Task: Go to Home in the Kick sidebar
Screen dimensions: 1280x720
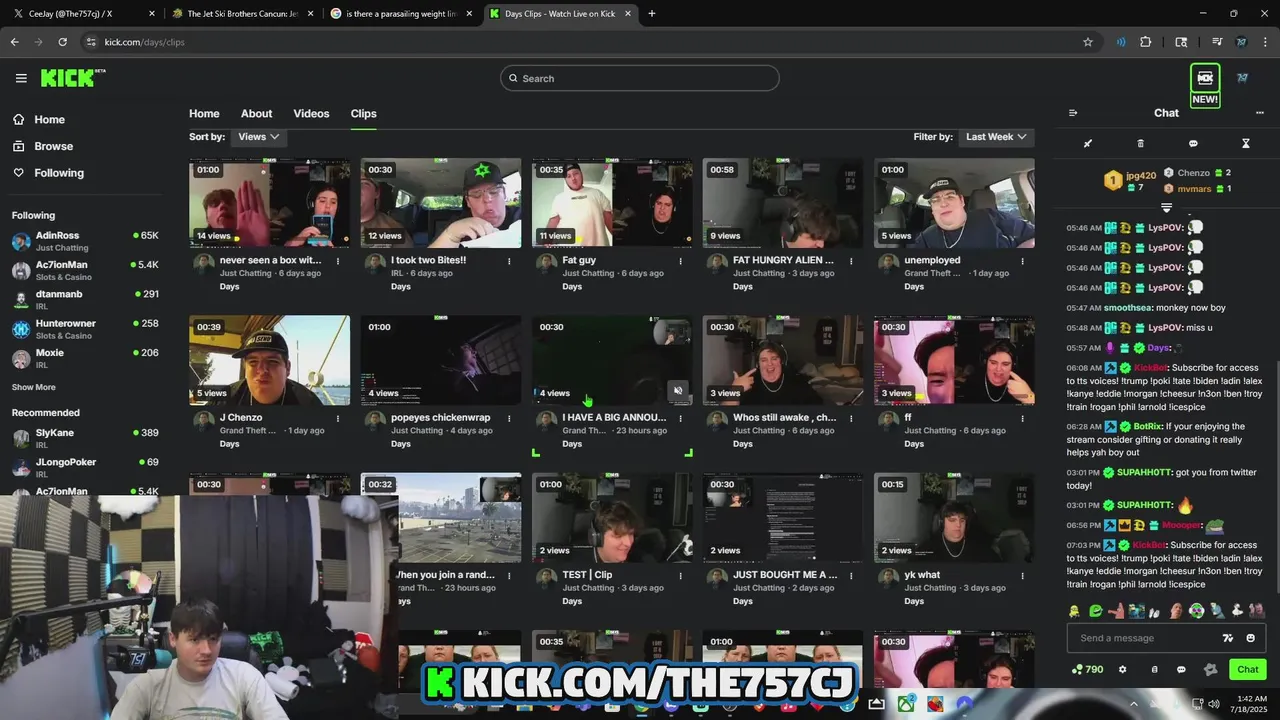Action: tap(38, 119)
